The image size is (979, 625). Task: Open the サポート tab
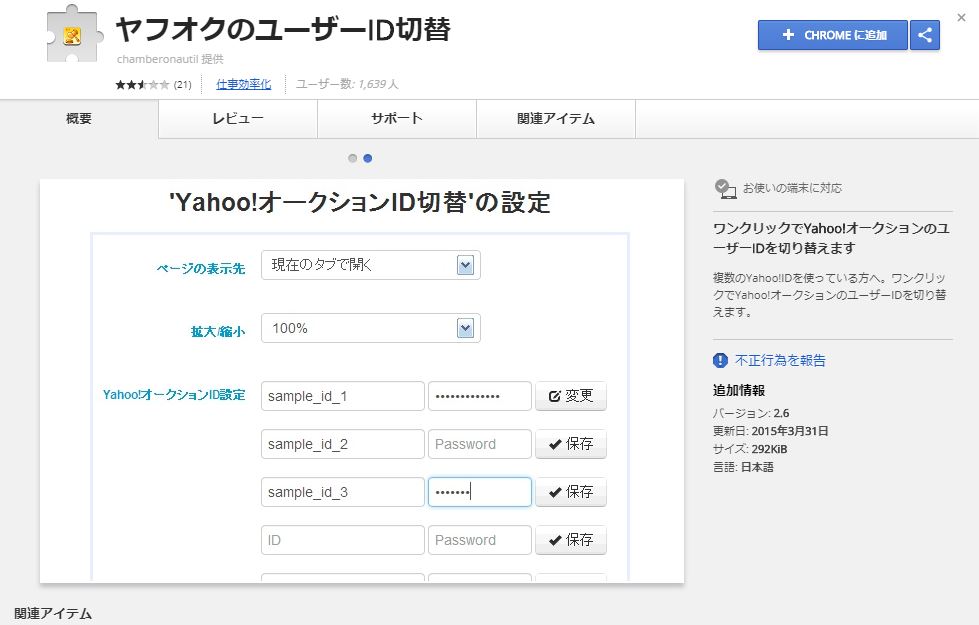[397, 119]
